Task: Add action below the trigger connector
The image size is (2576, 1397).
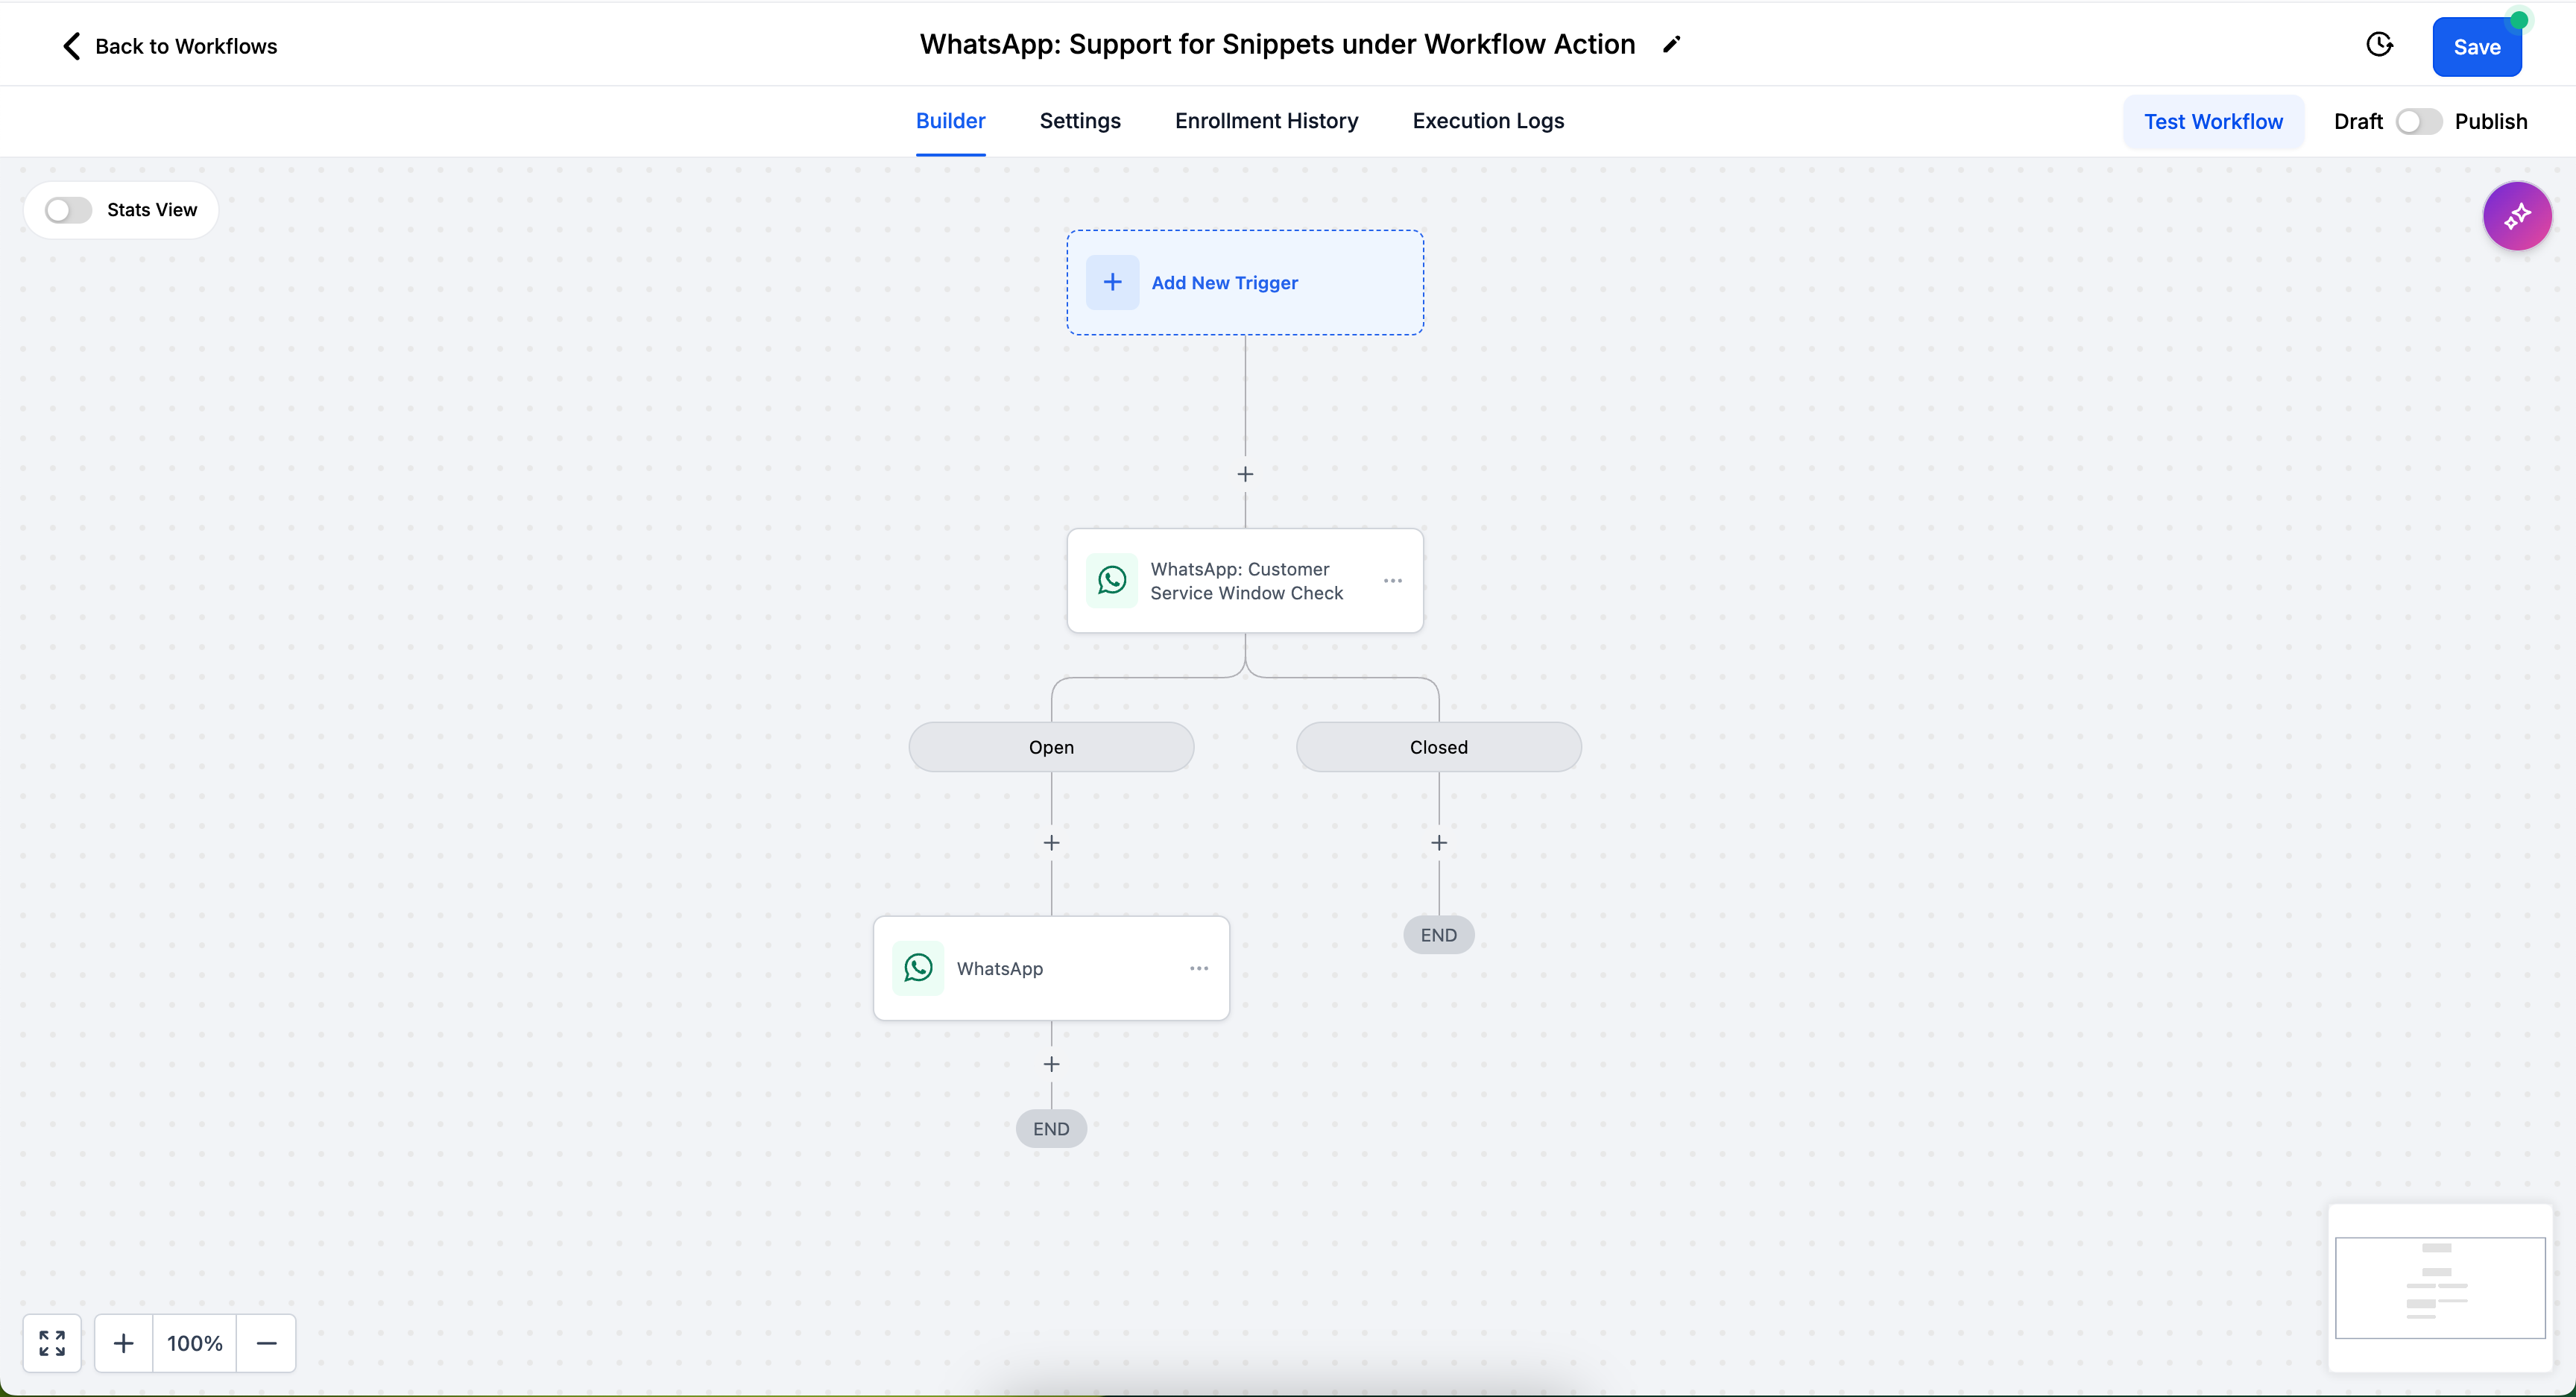Action: (1245, 474)
